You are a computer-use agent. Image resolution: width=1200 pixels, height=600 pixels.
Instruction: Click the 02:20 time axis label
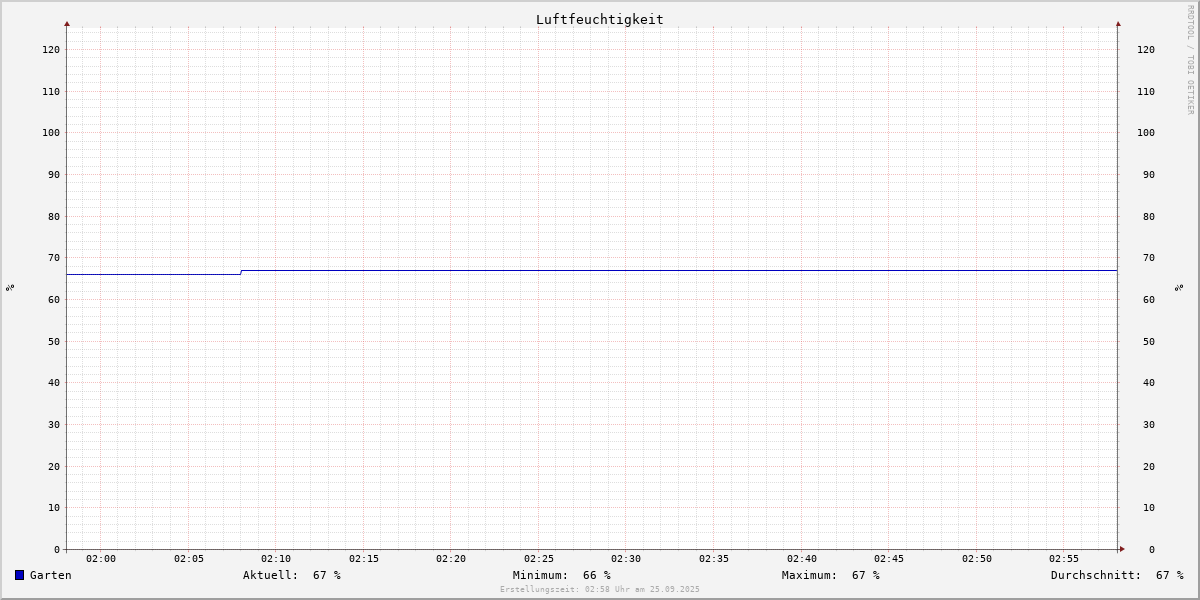[451, 558]
